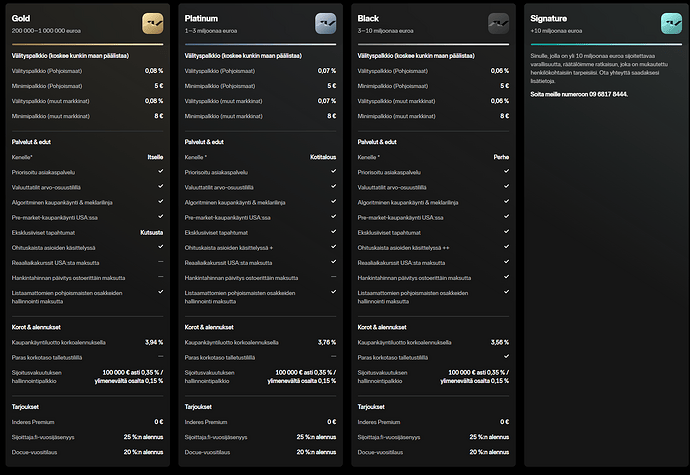The height and width of the screenshot is (475, 690).
Task: Click Black checkmark for Reaaliaikakurssit USA:sta maksutta
Action: (506, 261)
